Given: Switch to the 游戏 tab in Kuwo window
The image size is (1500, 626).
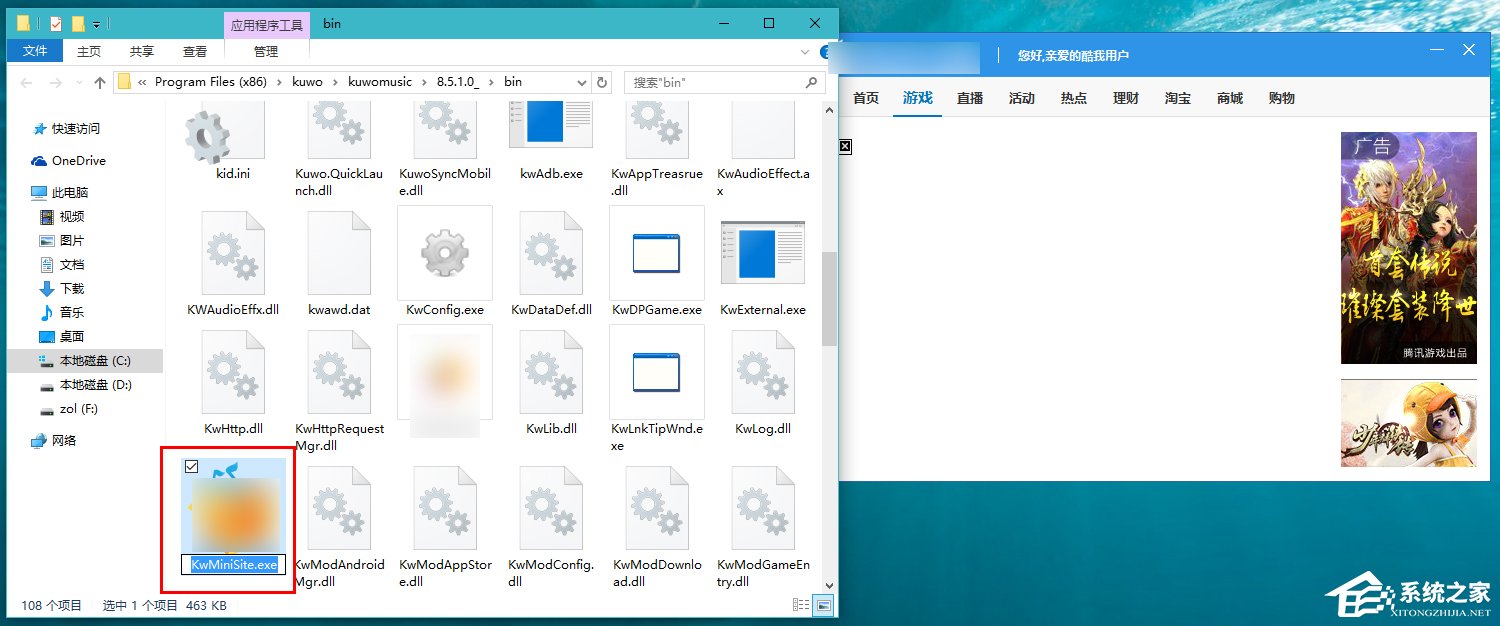Looking at the screenshot, I should (x=917, y=98).
